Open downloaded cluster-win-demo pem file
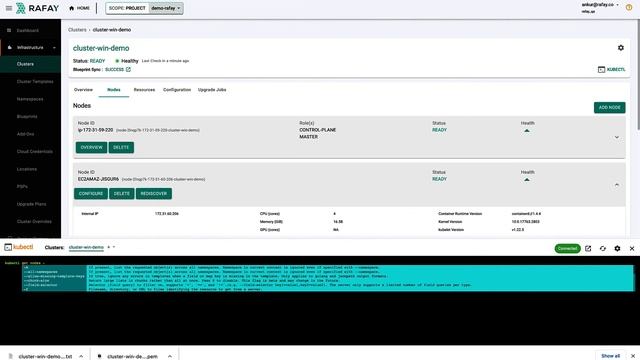Viewport: 640px width, 360px height. tap(128, 356)
